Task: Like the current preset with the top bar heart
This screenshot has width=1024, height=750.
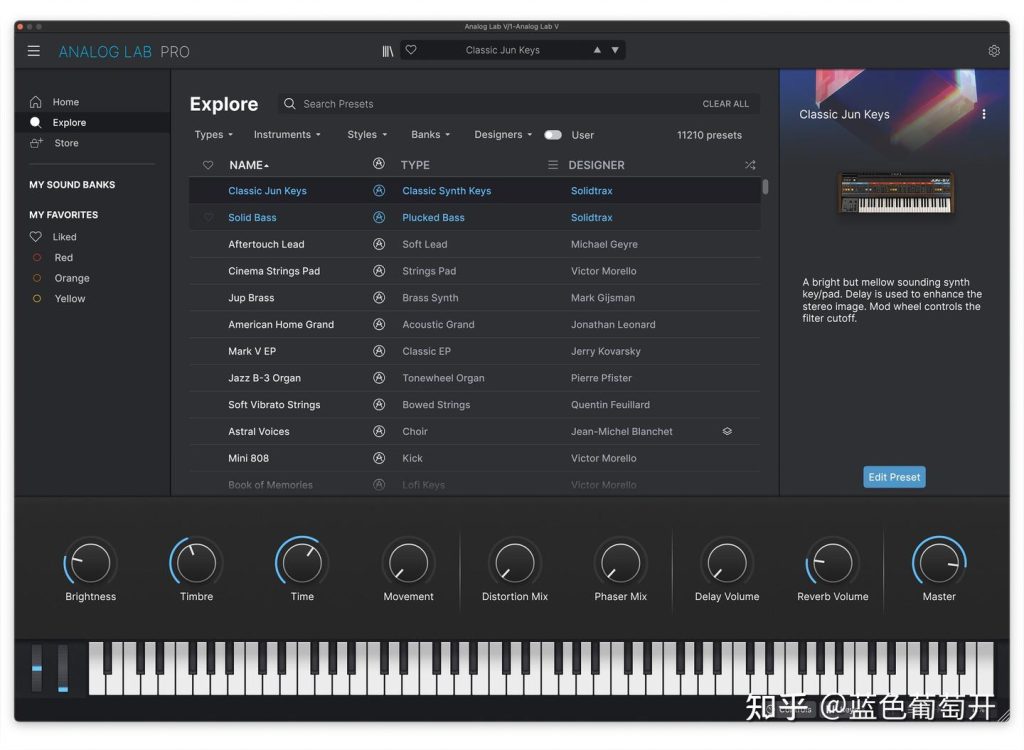Action: [x=411, y=50]
